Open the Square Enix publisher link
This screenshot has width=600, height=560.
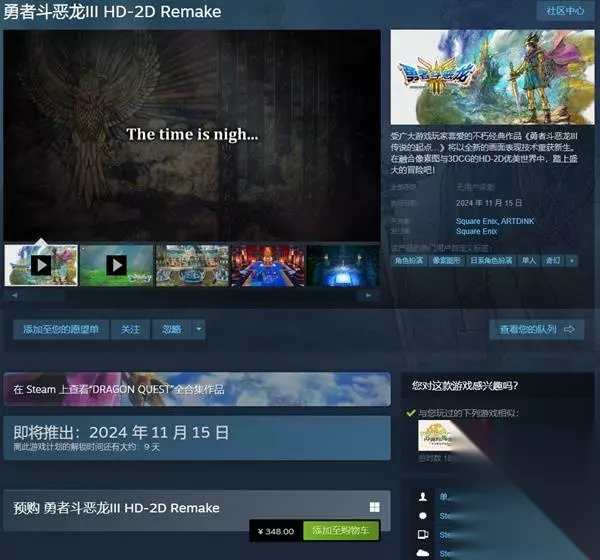pos(476,231)
